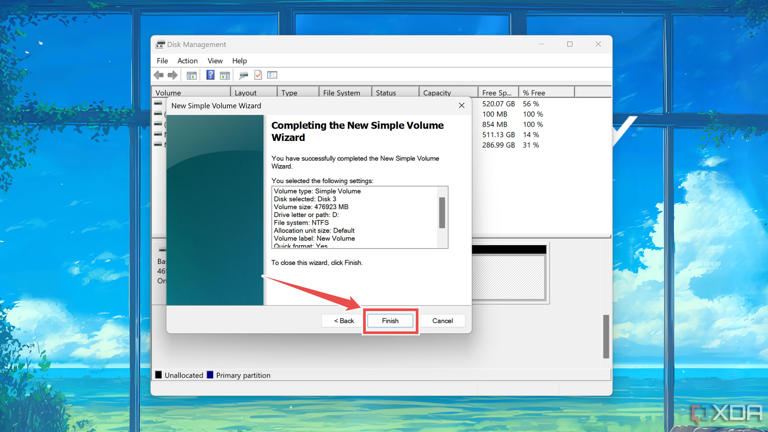Click the toolbar icon with red checkmark
Screen dimensions: 768x432
click(258, 75)
